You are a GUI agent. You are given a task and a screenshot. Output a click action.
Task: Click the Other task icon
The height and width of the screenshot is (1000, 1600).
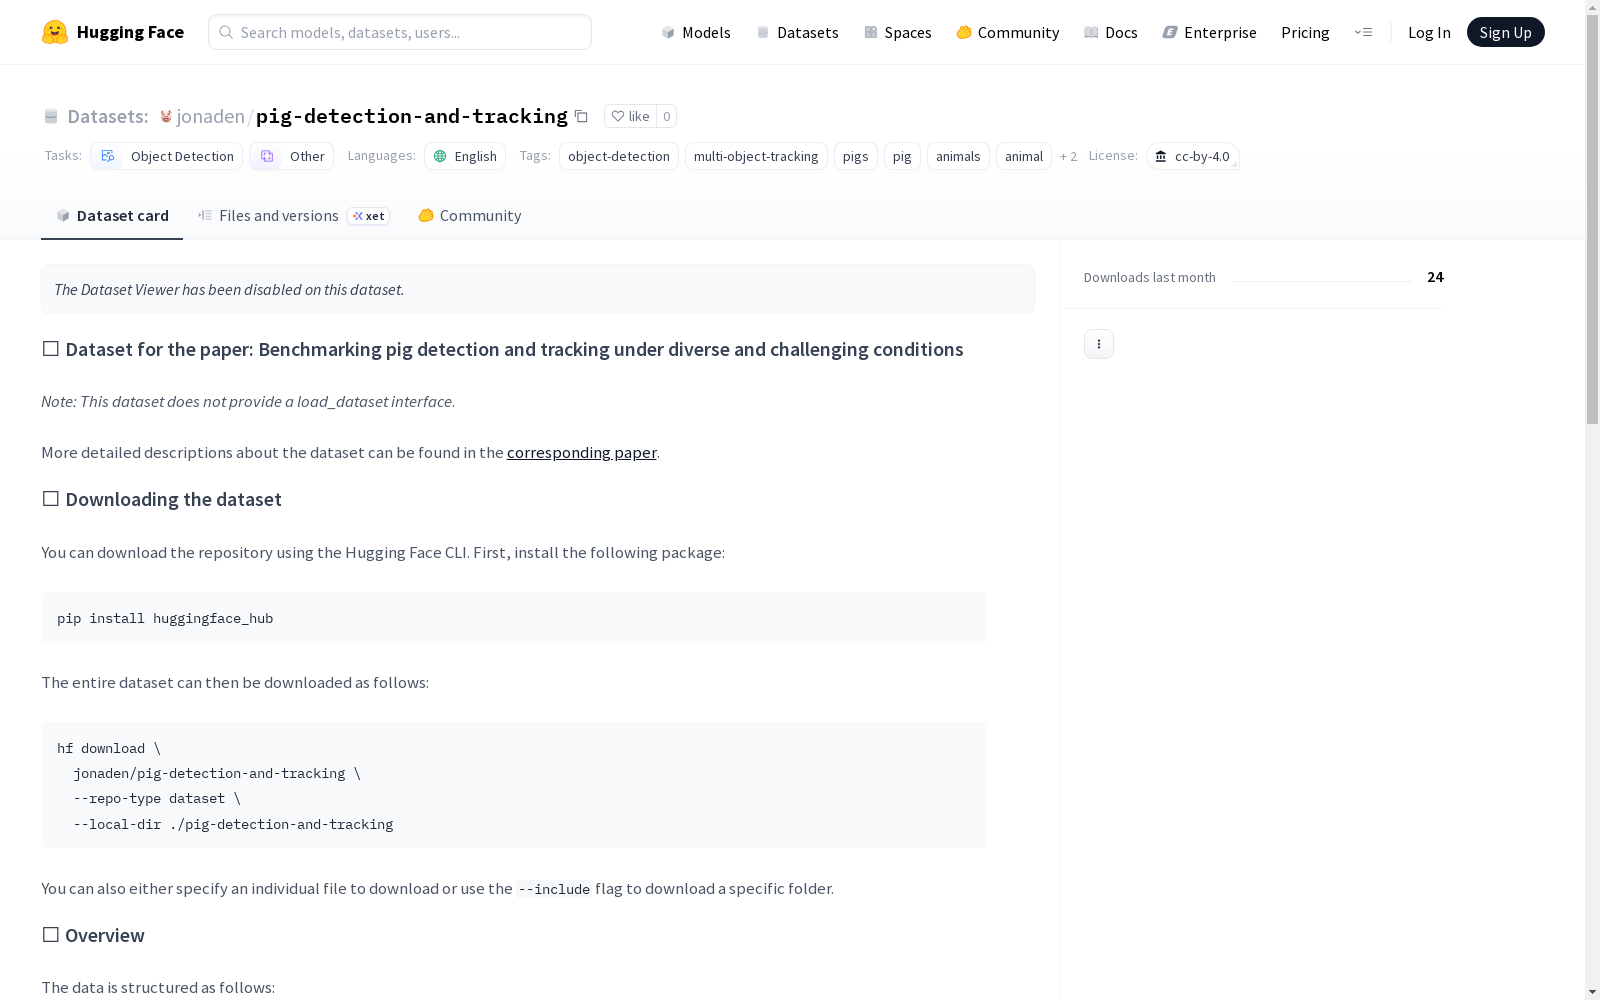point(267,156)
